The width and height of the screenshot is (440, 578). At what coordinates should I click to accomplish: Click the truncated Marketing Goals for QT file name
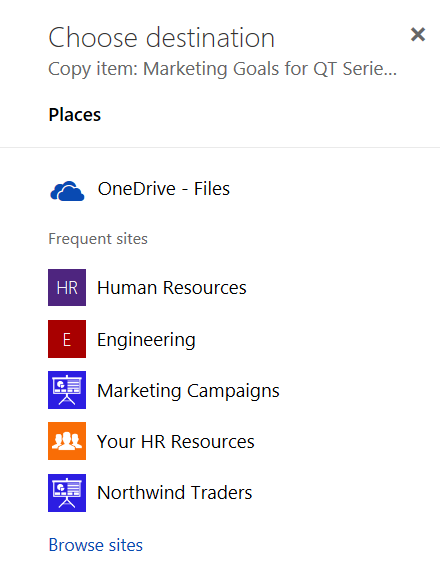pyautogui.click(x=270, y=69)
